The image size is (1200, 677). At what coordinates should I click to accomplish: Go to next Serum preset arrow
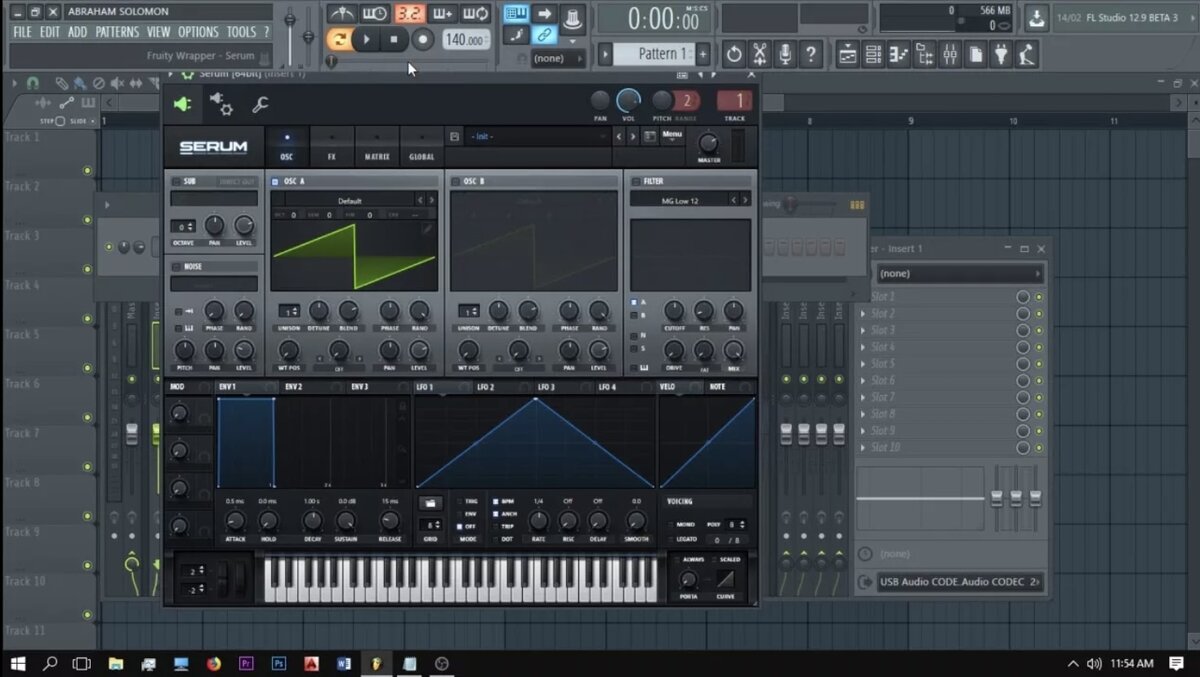632,136
